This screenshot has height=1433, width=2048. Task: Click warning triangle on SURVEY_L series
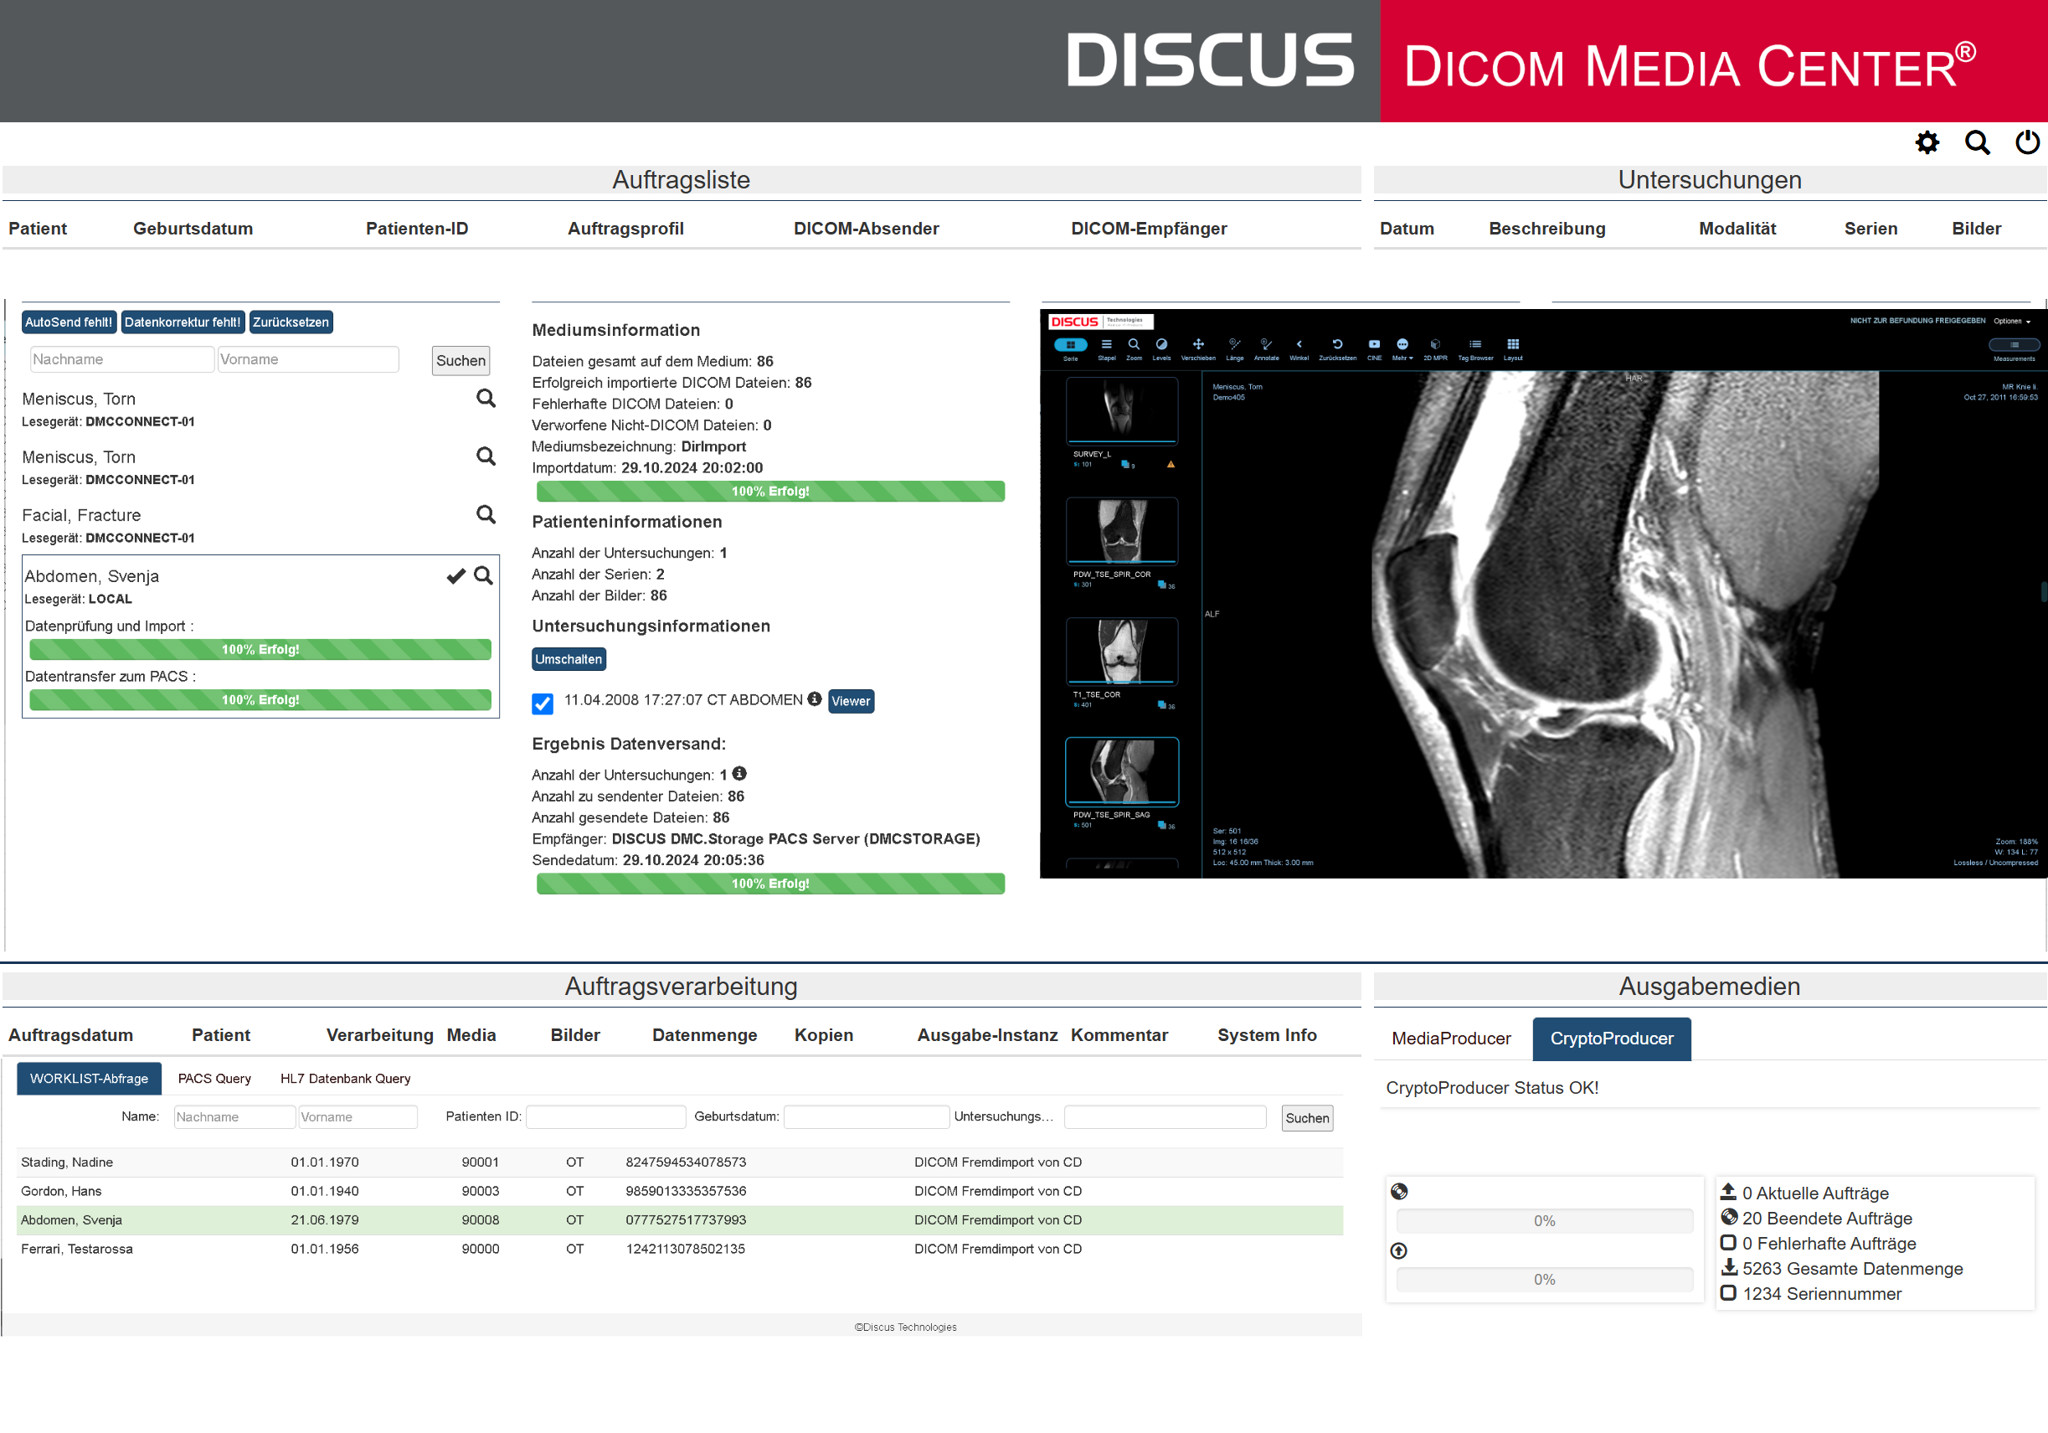point(1170,464)
